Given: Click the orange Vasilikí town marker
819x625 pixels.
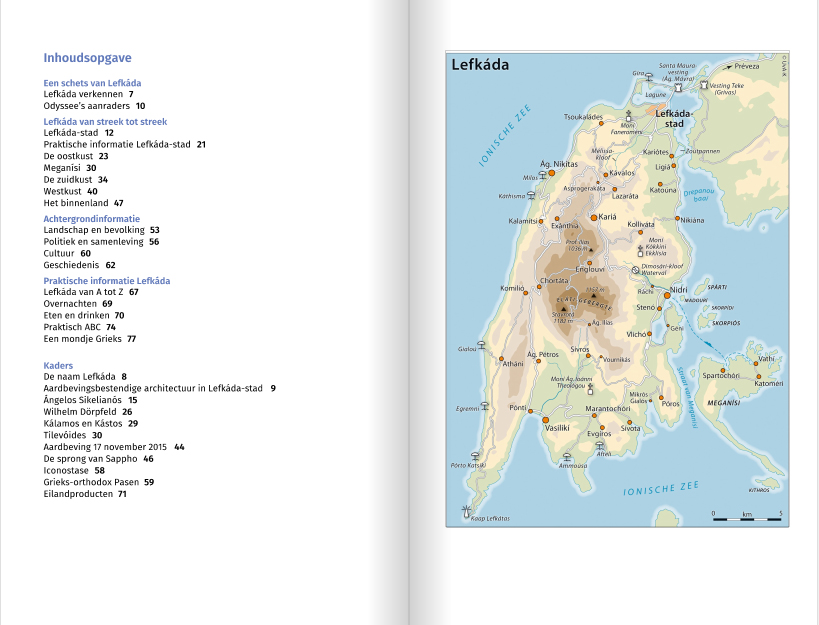Looking at the screenshot, I should pos(546,418).
